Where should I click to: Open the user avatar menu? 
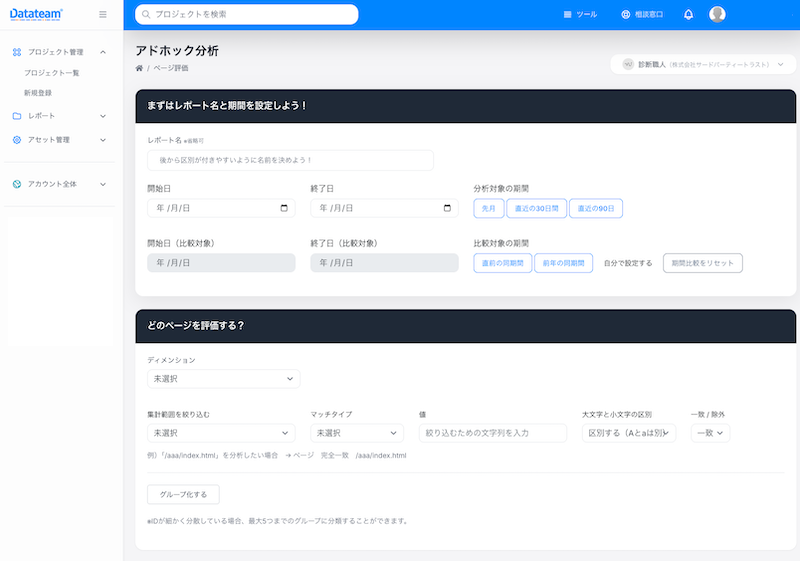coord(717,14)
